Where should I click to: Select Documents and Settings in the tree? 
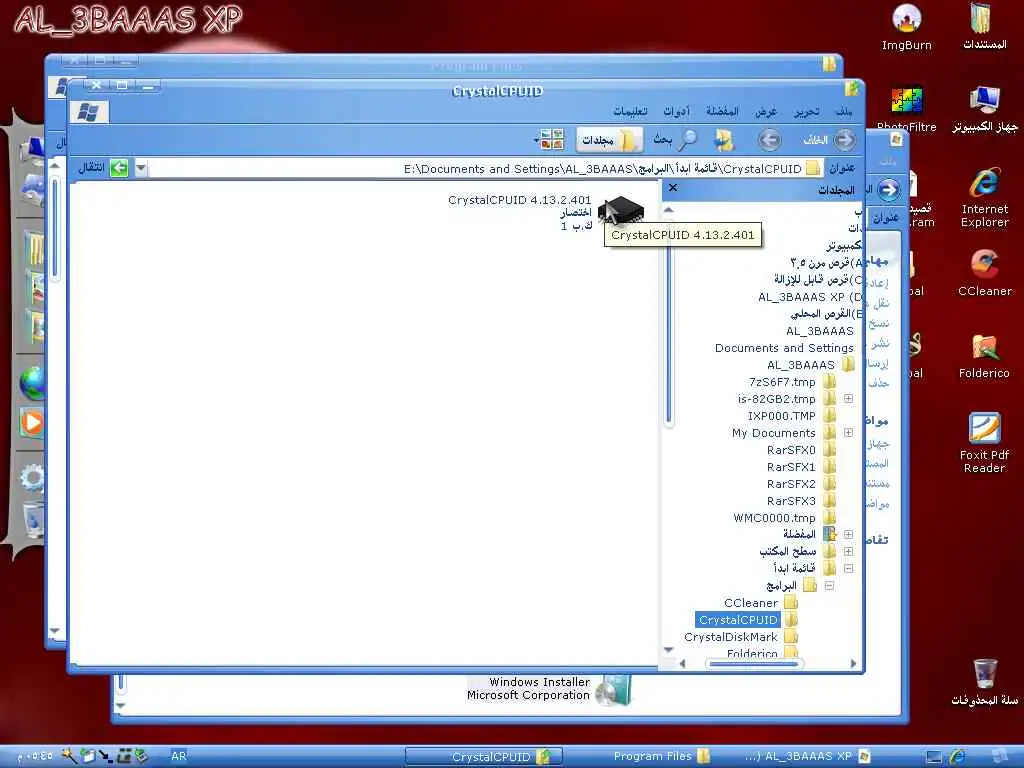click(784, 348)
